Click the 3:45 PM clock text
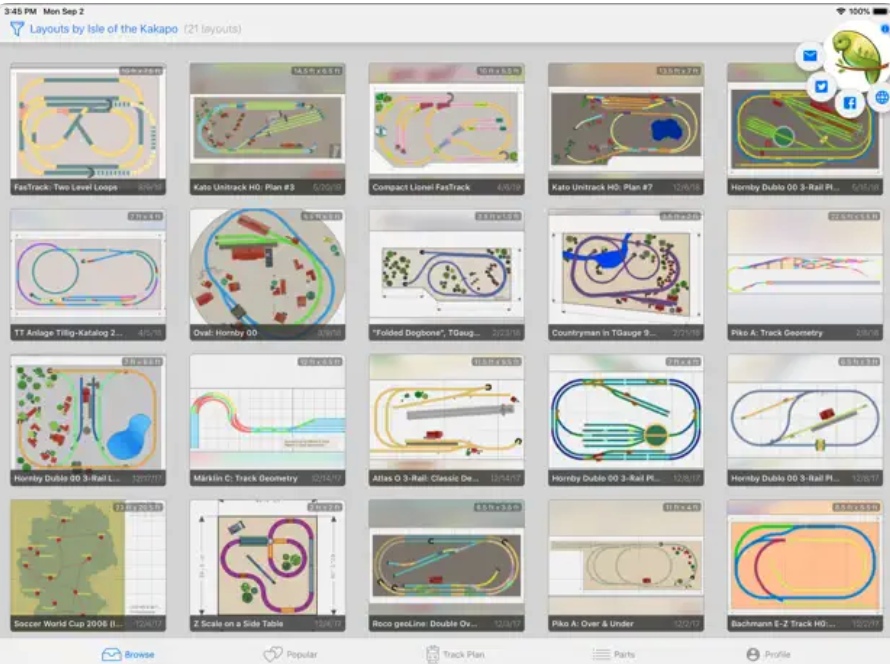 pyautogui.click(x=20, y=11)
